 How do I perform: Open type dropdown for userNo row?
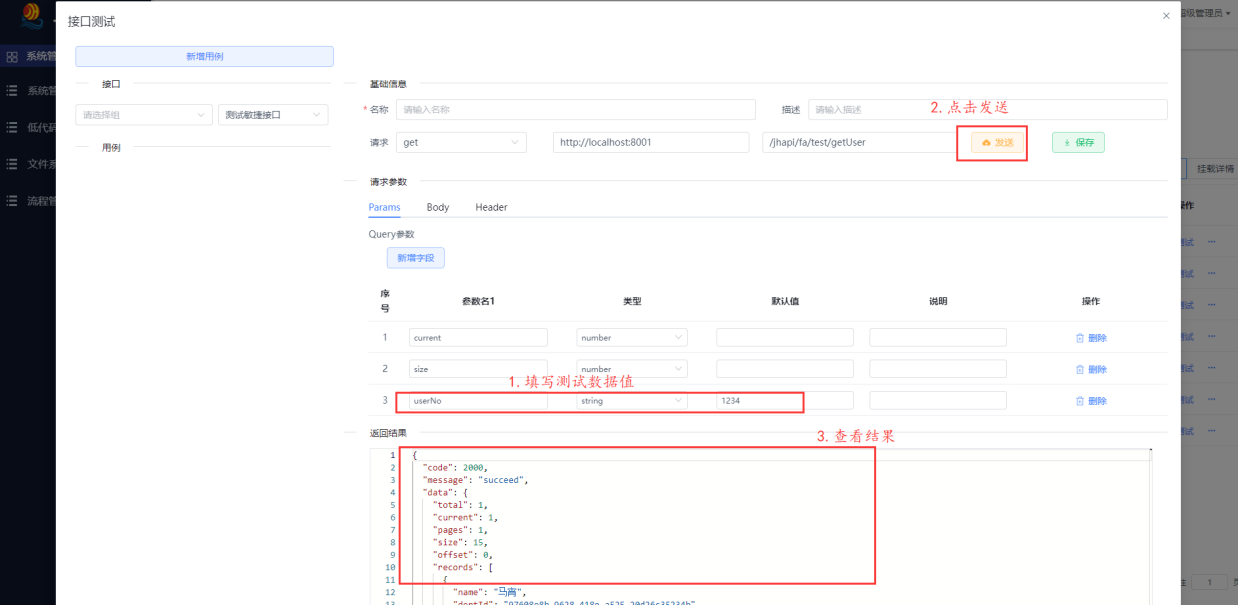632,401
